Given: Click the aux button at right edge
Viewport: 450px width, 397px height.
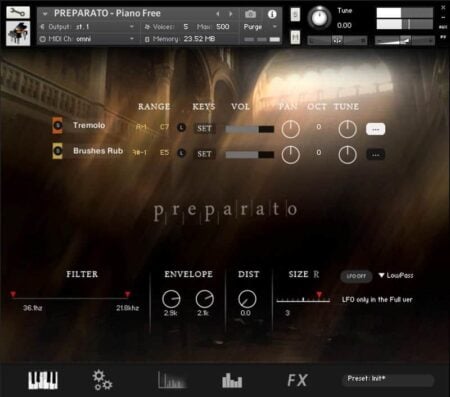Looking at the screenshot, I should click(x=443, y=27).
